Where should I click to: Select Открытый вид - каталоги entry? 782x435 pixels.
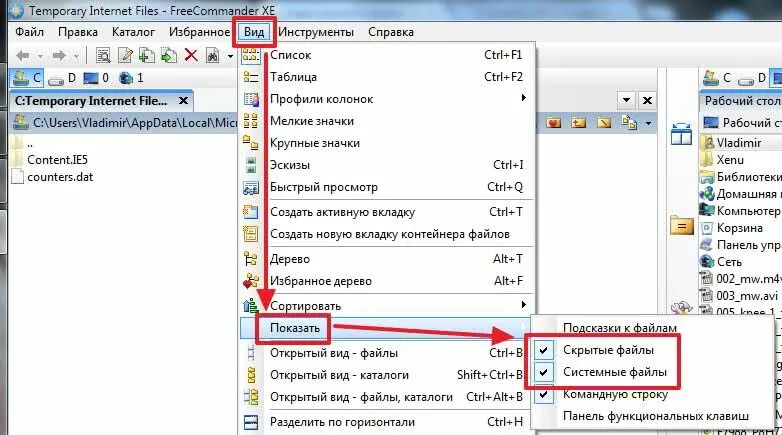[387, 375]
